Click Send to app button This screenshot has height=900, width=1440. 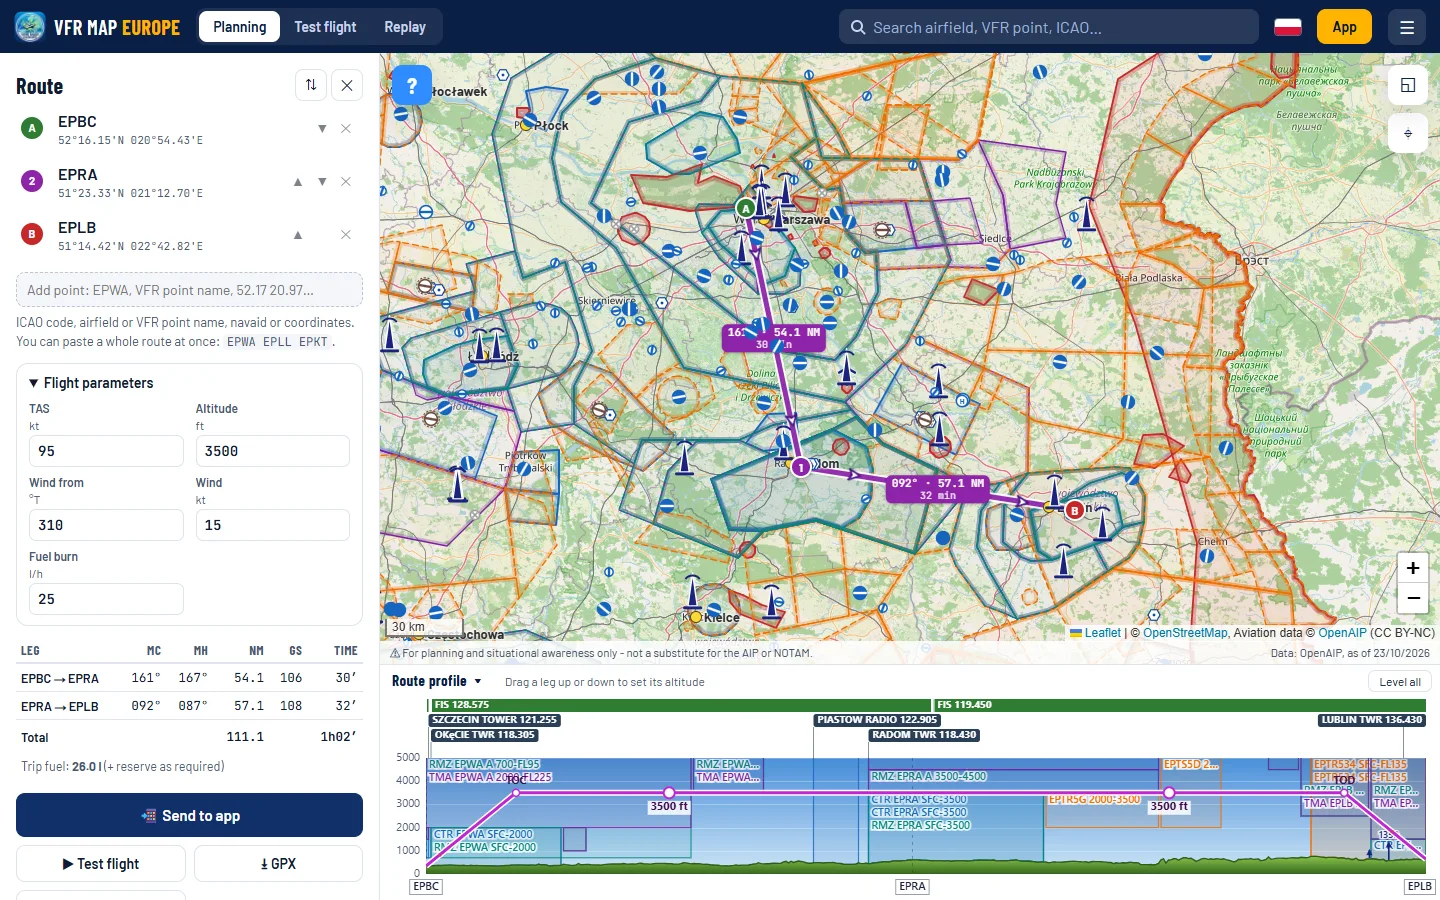click(189, 815)
